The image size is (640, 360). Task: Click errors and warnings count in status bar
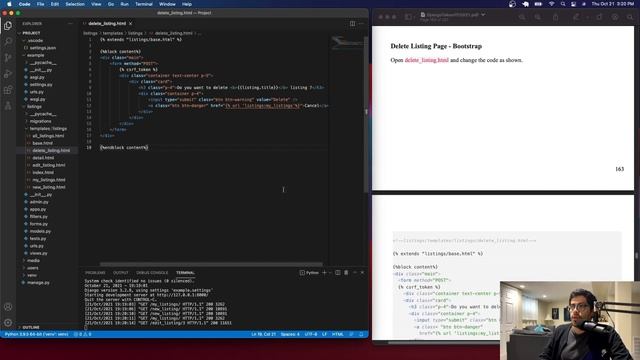click(82, 334)
